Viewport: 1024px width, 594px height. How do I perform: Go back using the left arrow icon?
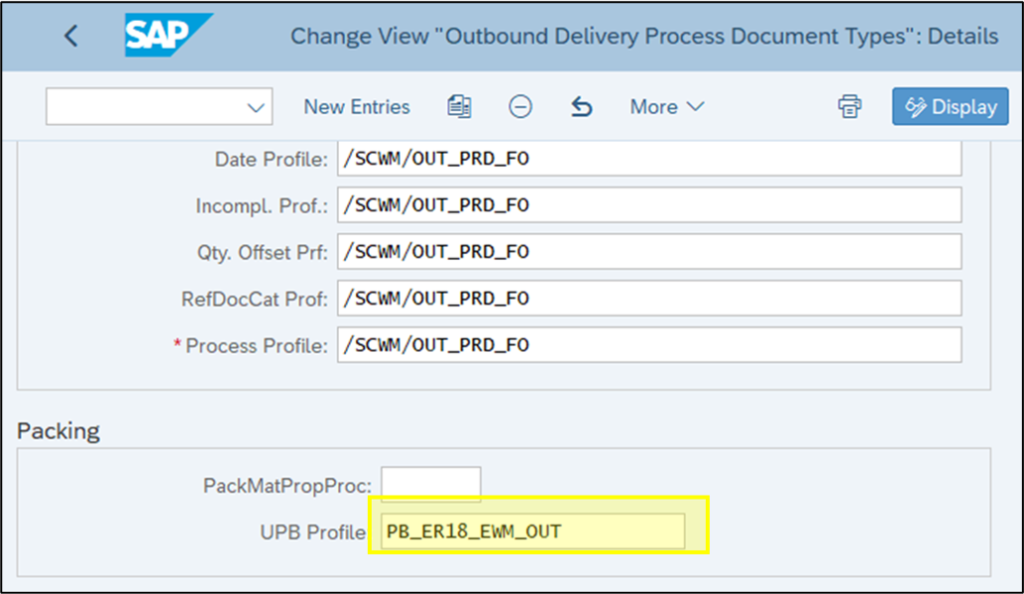coord(71,36)
